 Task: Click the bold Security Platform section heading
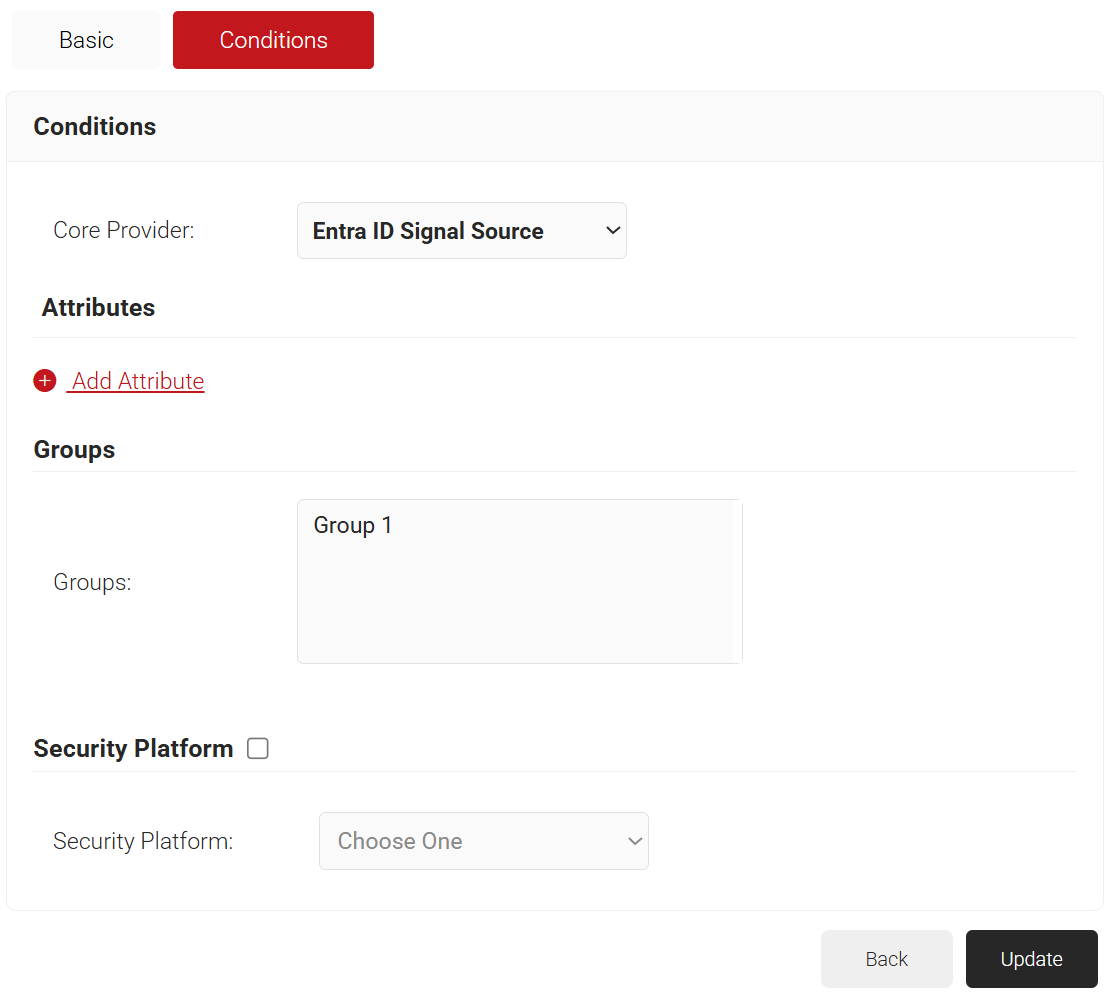pos(133,749)
